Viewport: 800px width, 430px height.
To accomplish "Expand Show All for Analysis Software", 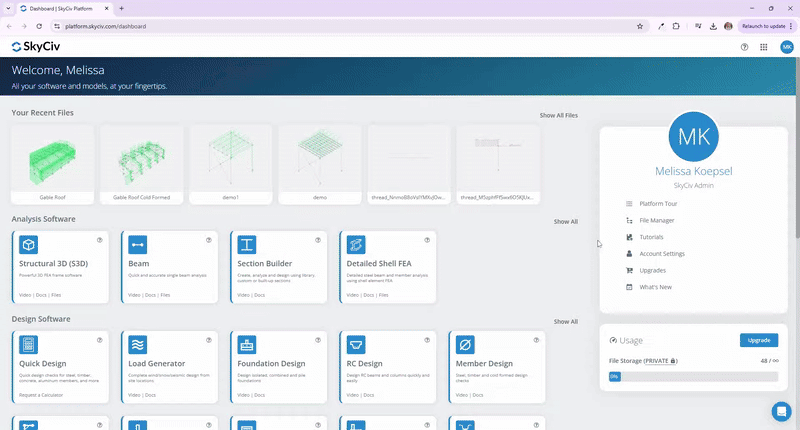I will click(x=565, y=221).
